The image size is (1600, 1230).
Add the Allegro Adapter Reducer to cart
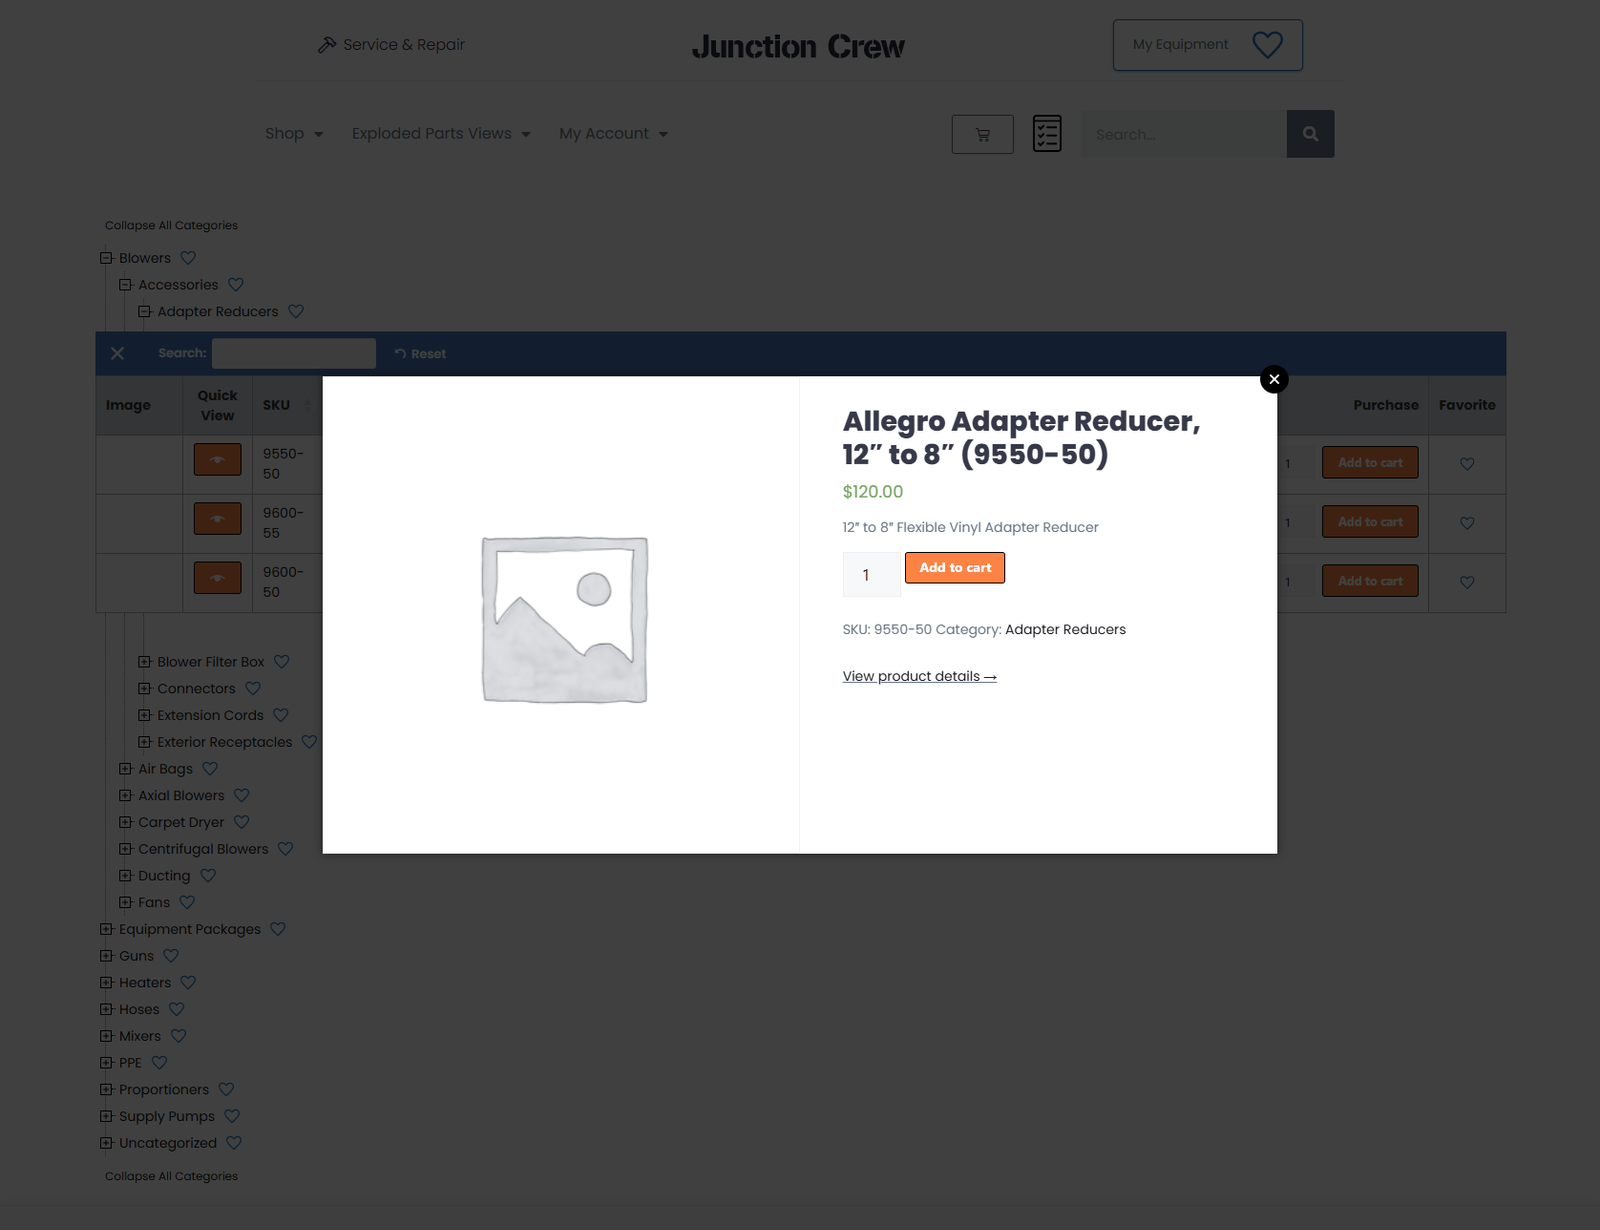pyautogui.click(x=954, y=568)
